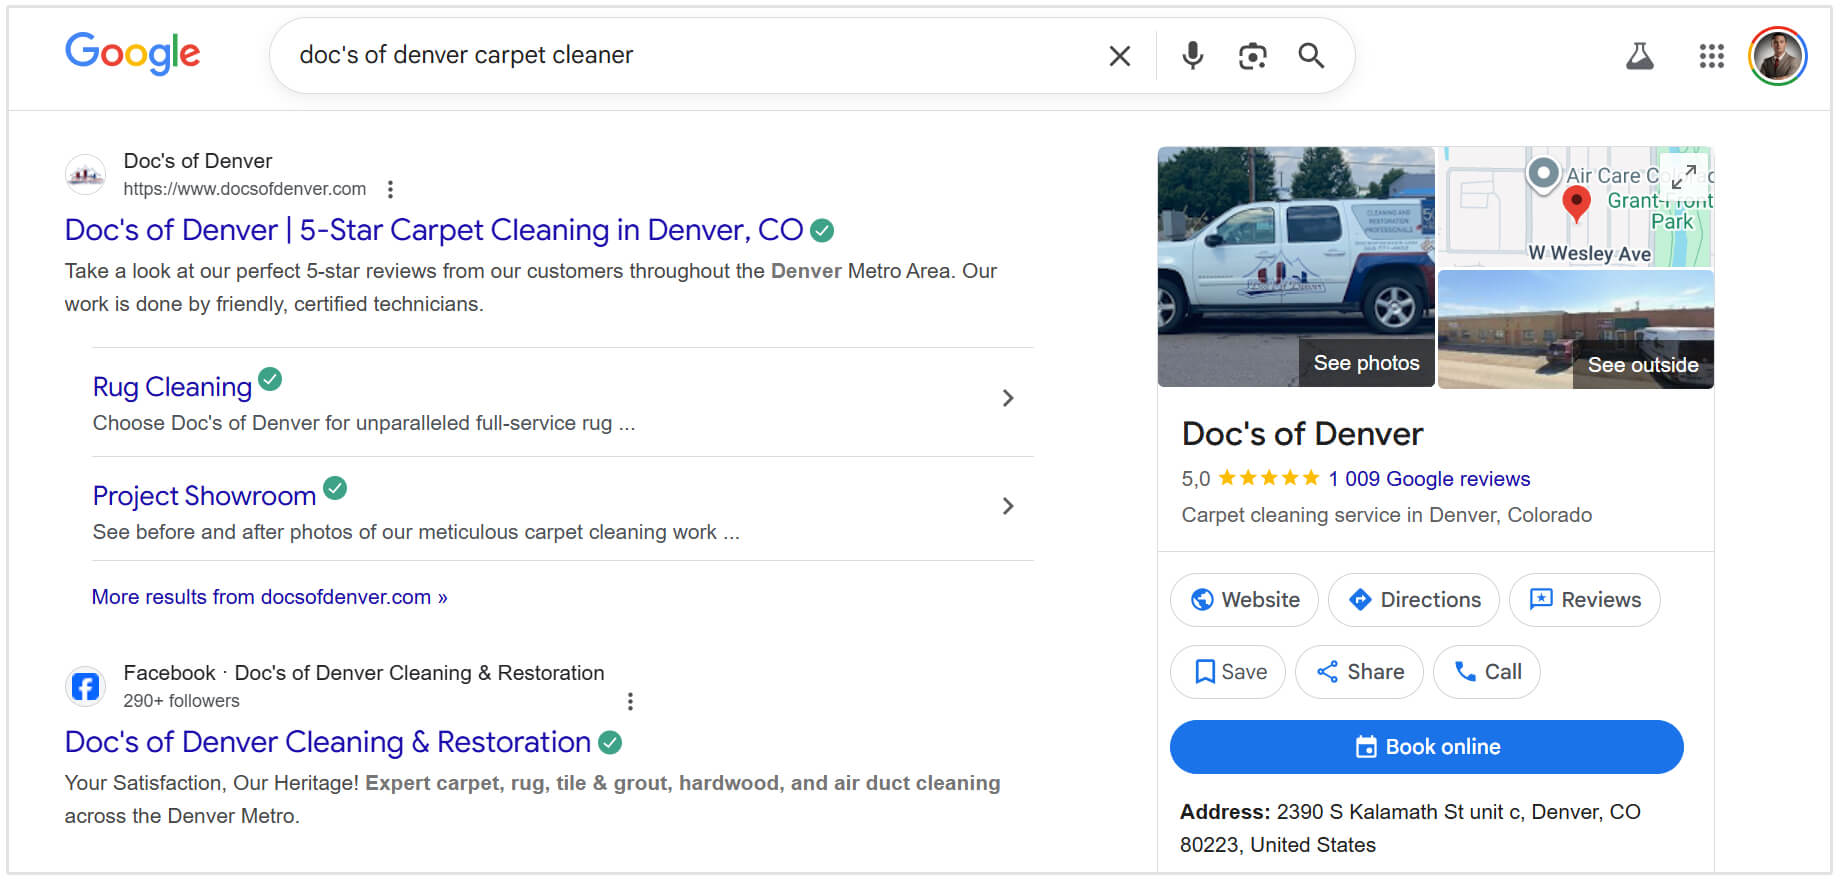Clear the search box with X icon
The height and width of the screenshot is (880, 1840).
point(1120,56)
